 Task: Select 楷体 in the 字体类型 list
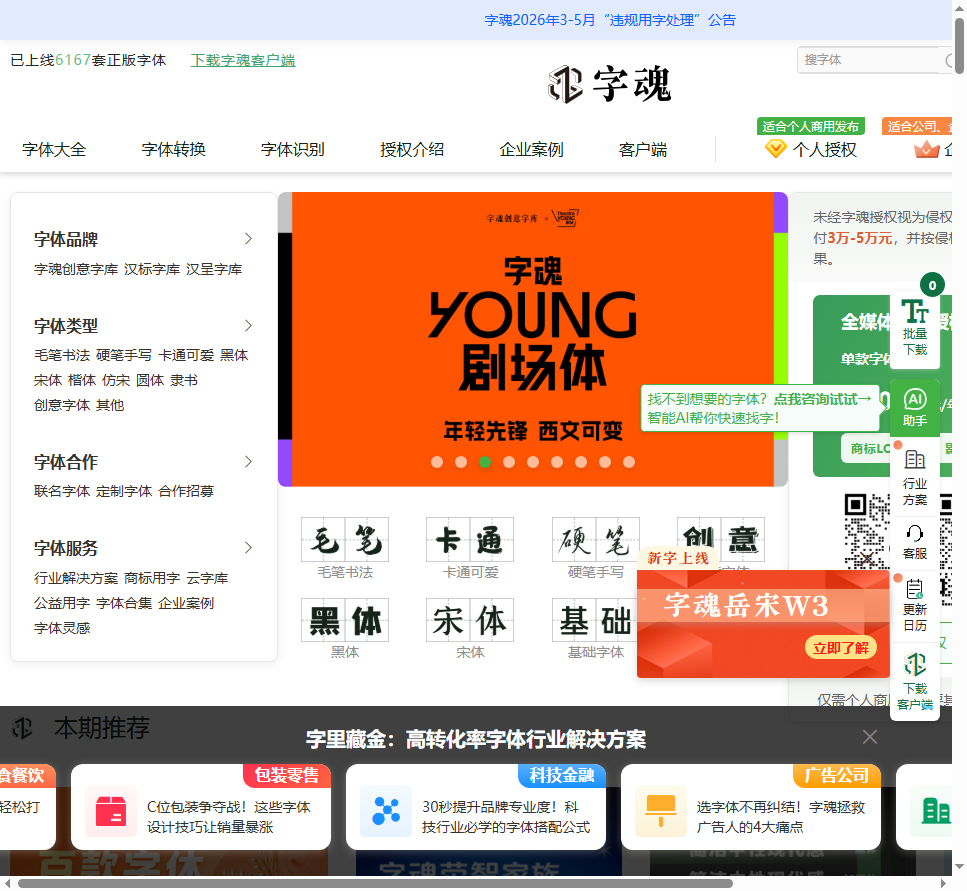coord(82,380)
